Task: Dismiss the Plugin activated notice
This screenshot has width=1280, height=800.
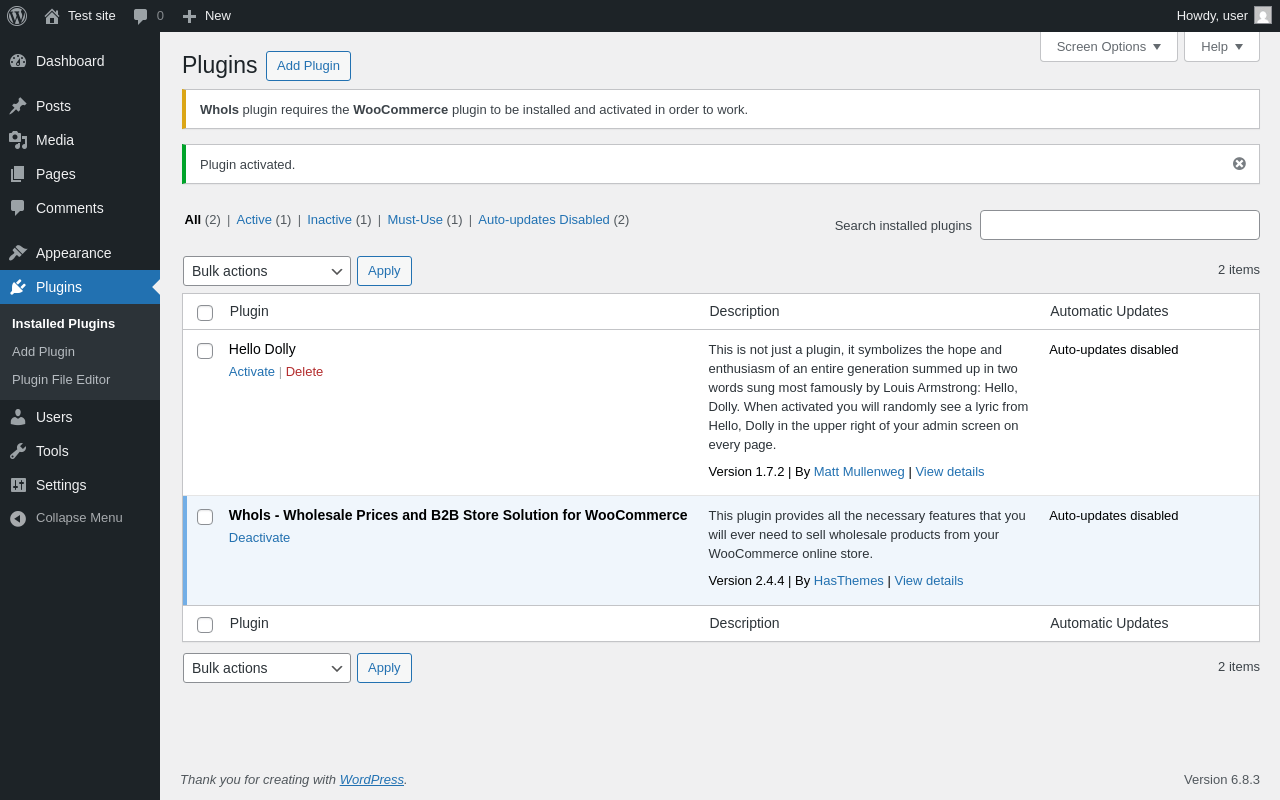Action: tap(1239, 164)
